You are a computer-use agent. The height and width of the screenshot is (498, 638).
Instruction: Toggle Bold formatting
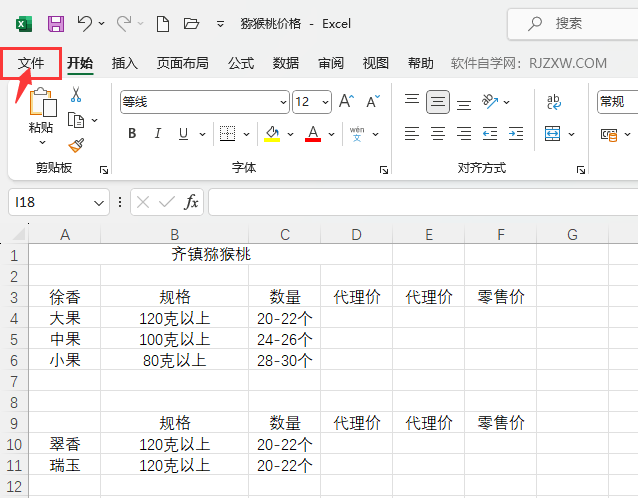(132, 133)
